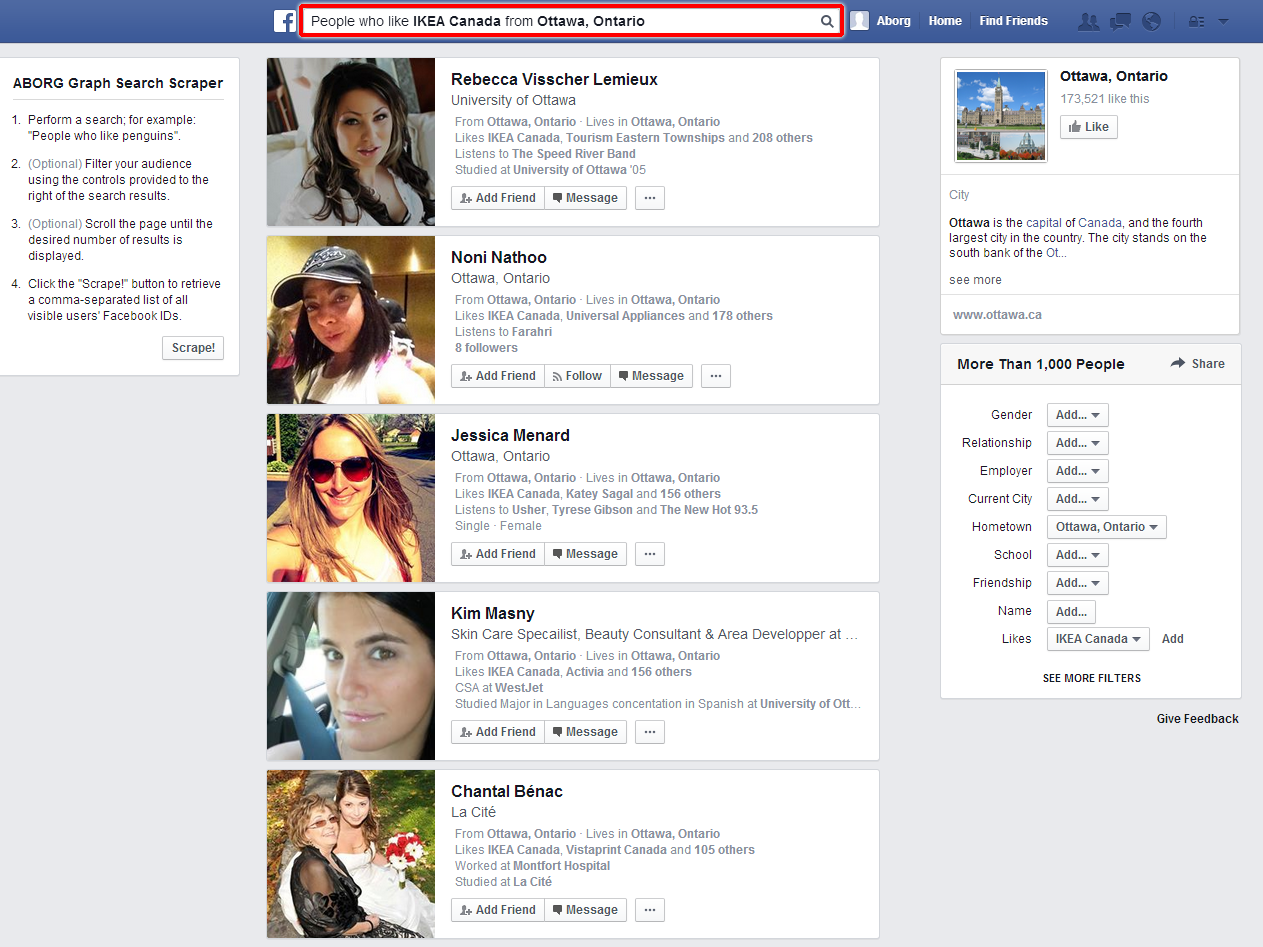Open Relationship filter dropdown
The width and height of the screenshot is (1263, 947).
pyautogui.click(x=1078, y=443)
